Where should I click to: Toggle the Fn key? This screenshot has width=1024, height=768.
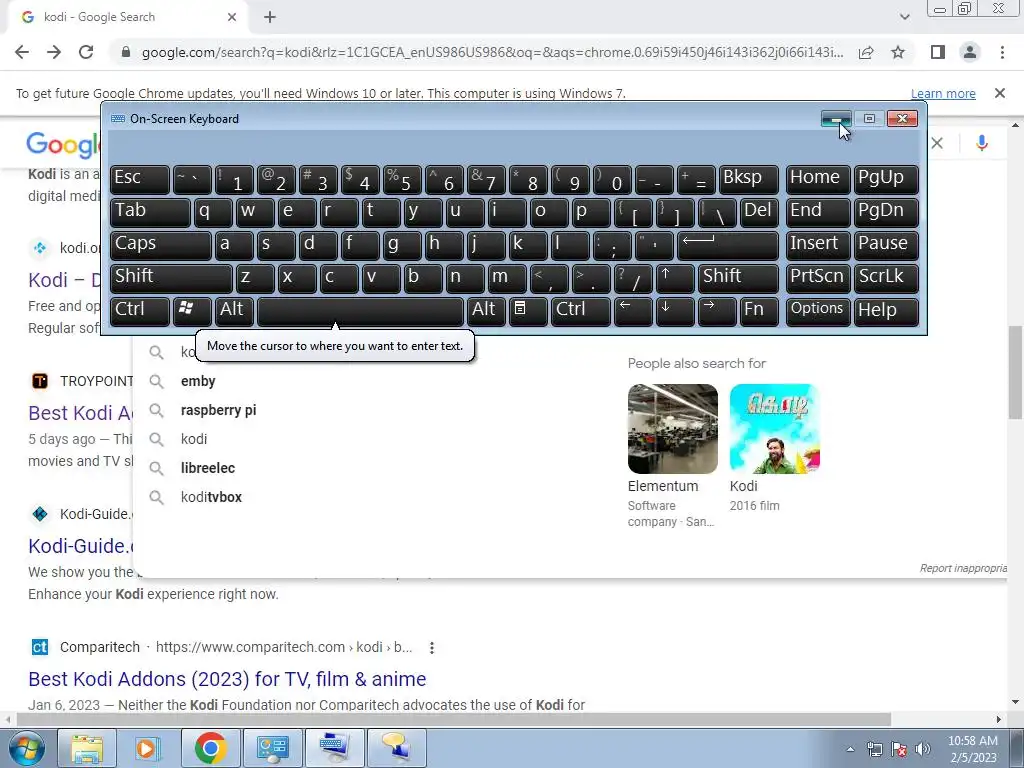point(759,310)
